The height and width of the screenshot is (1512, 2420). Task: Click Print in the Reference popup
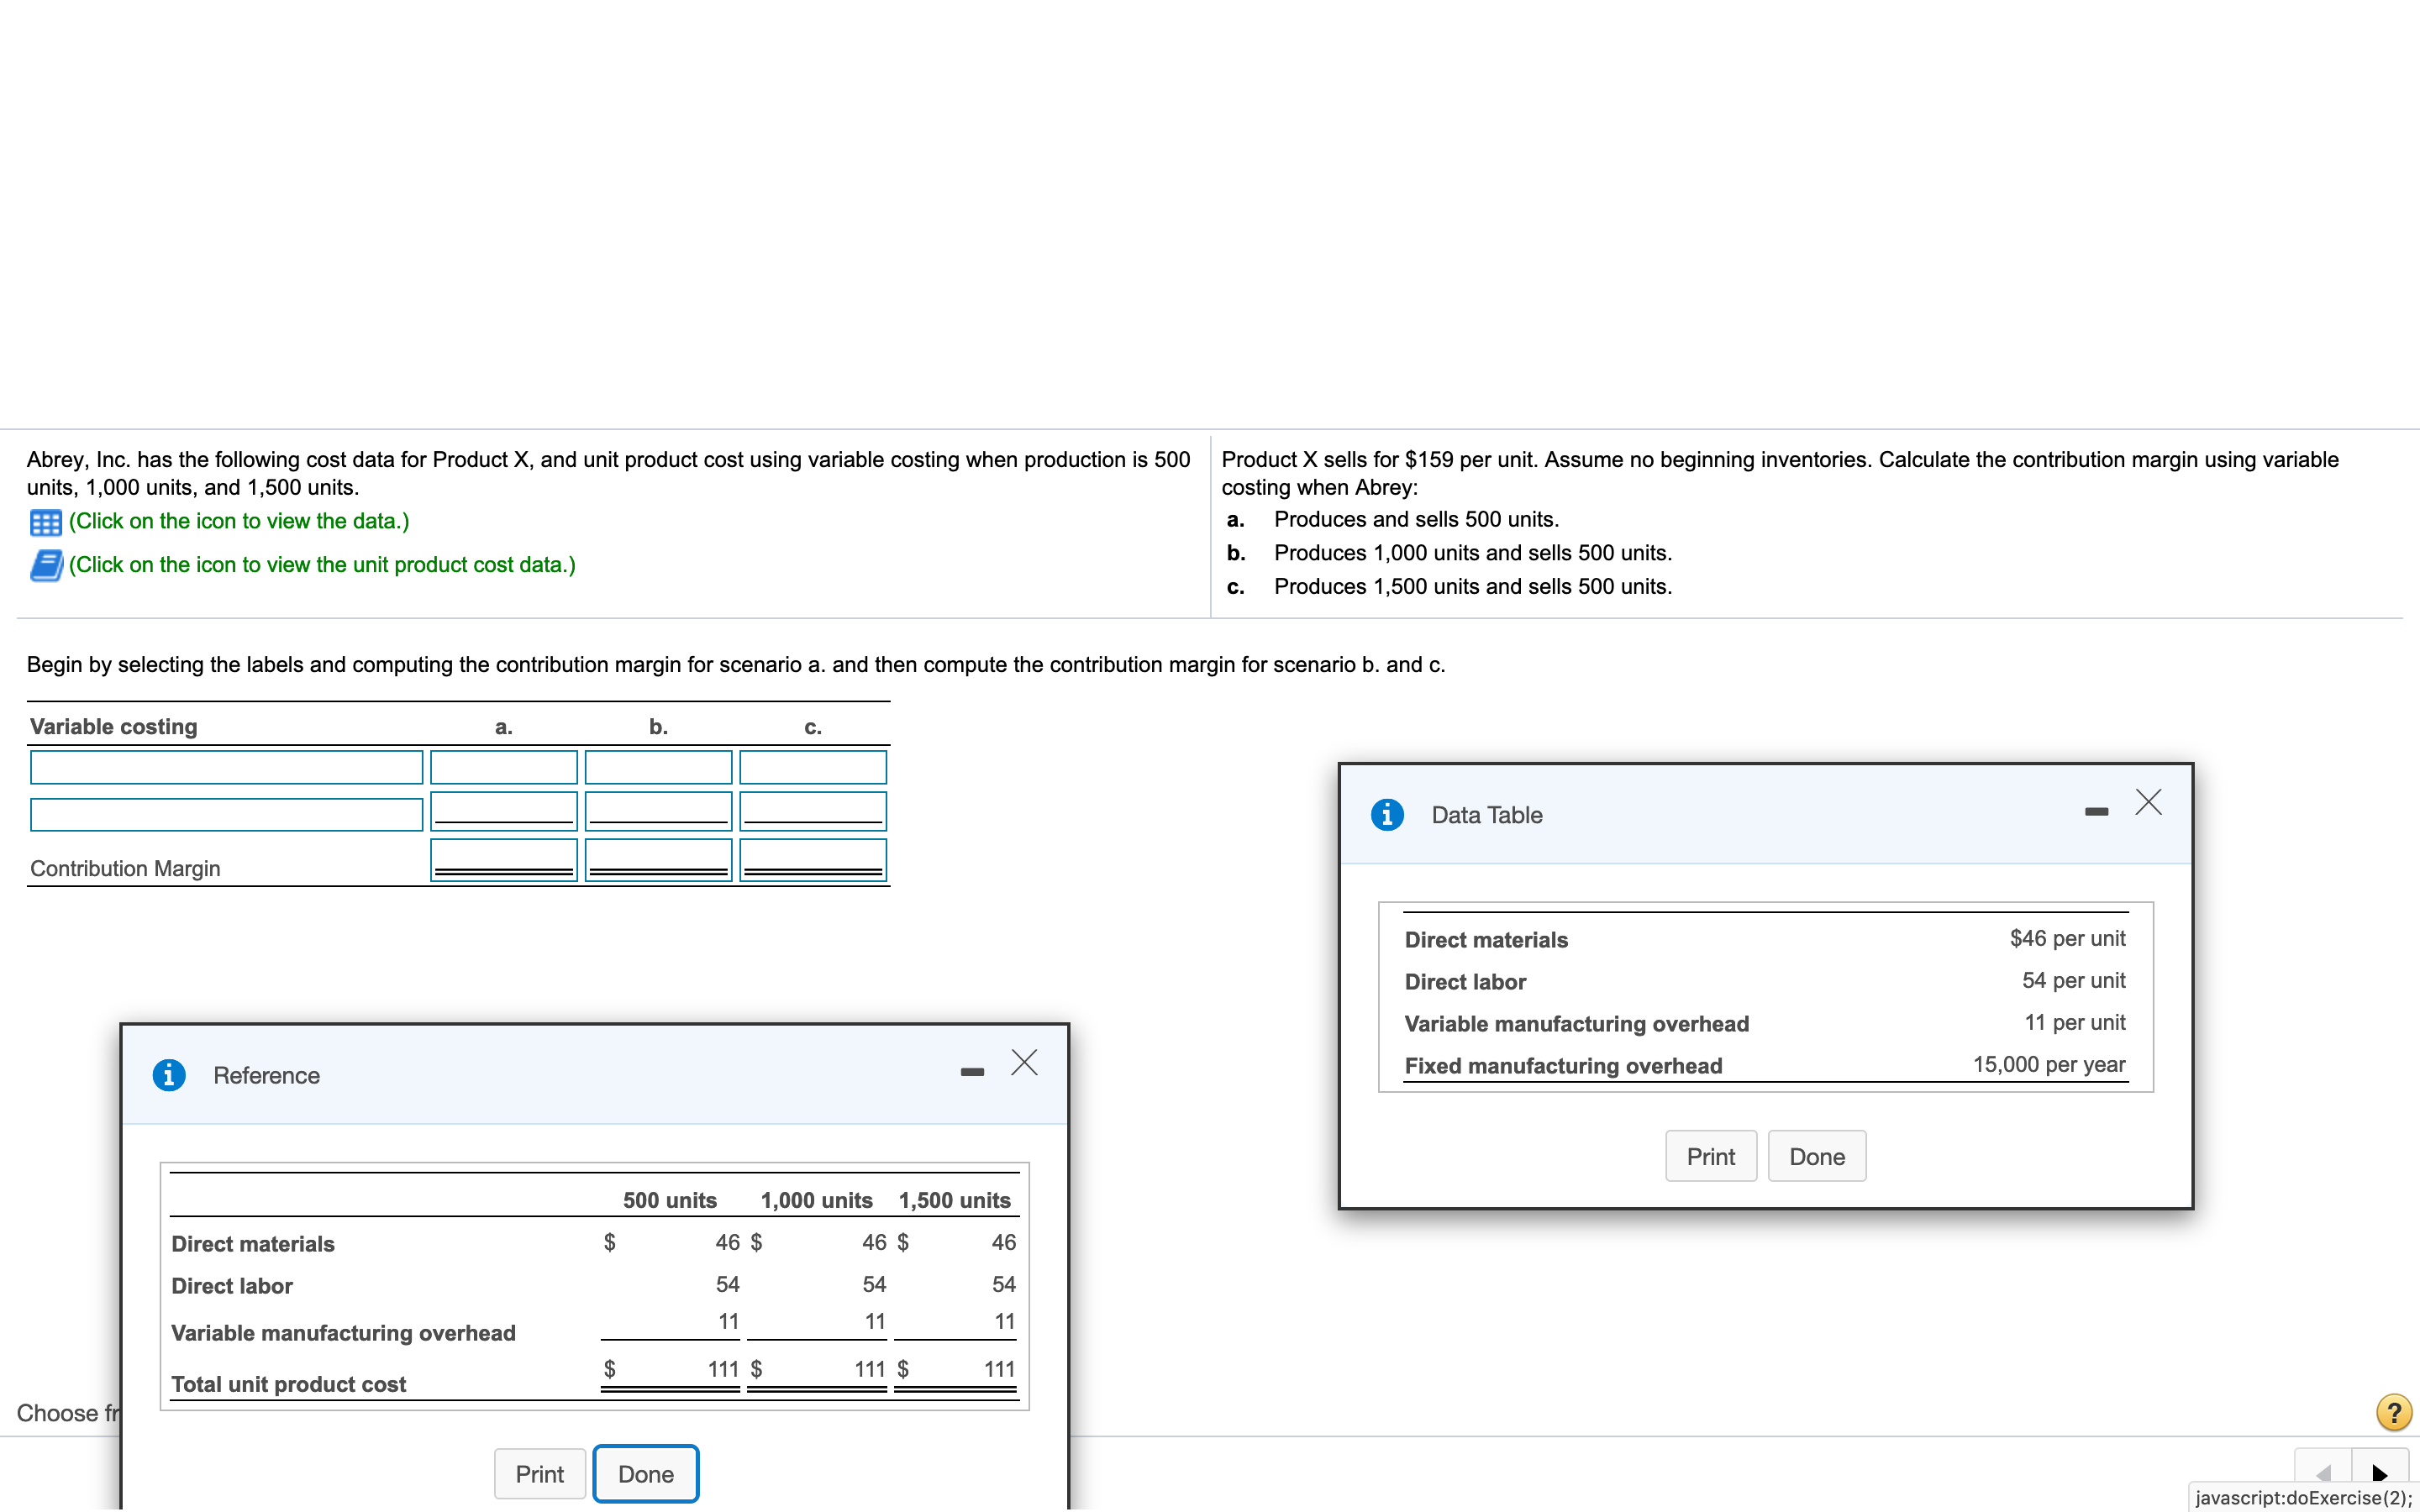coord(540,1474)
